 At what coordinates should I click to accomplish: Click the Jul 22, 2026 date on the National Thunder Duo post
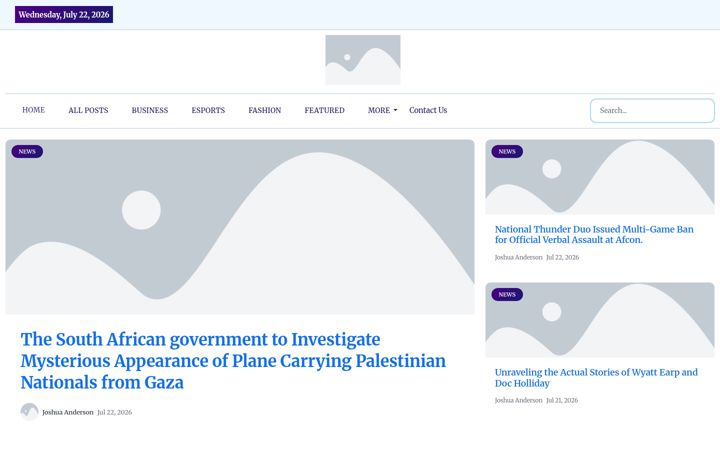pyautogui.click(x=562, y=257)
